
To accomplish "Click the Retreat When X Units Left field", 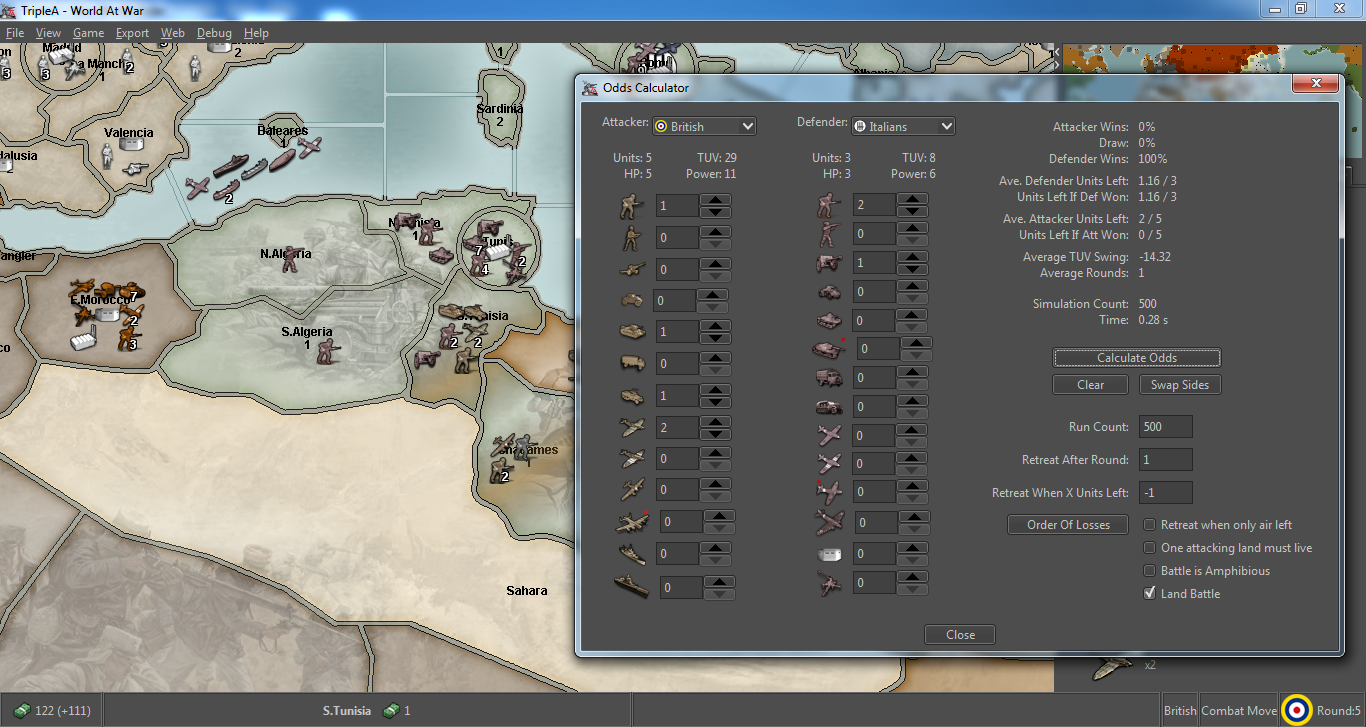I will tap(1165, 493).
